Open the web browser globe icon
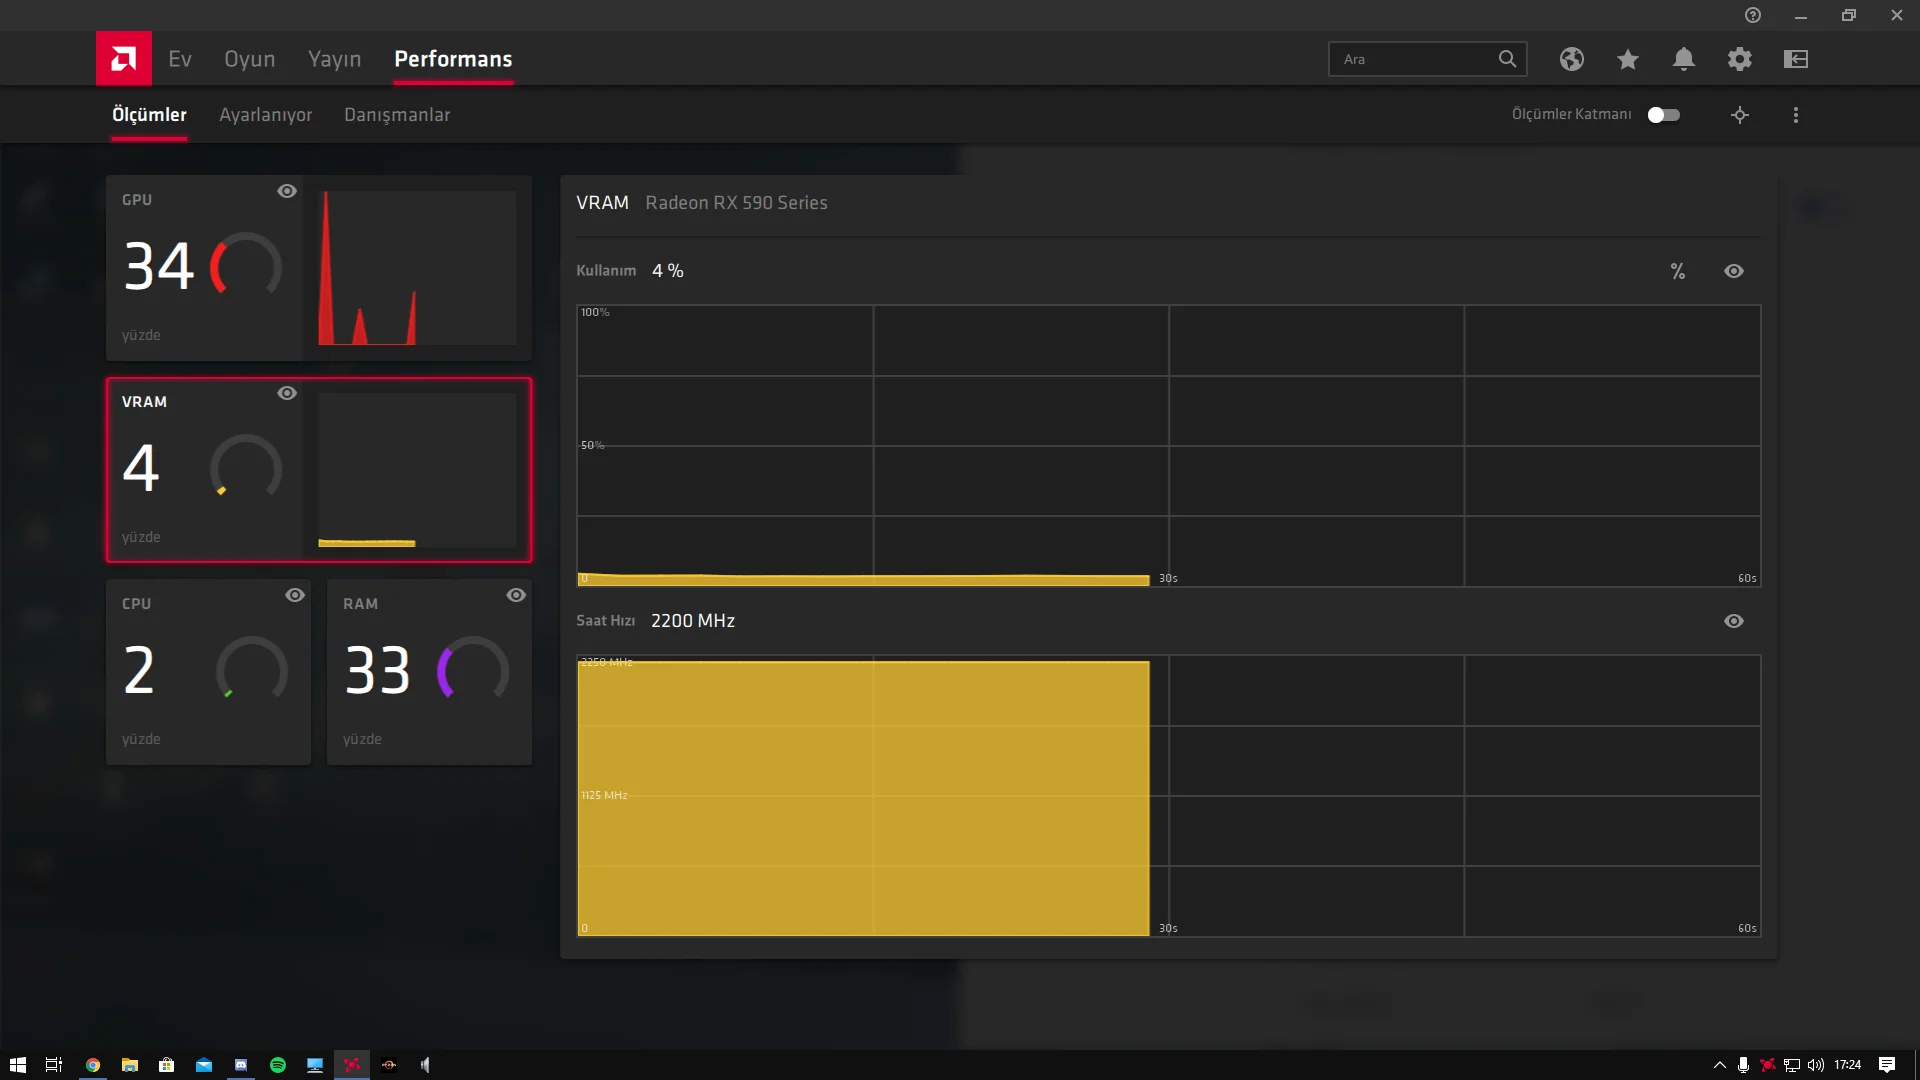The height and width of the screenshot is (1080, 1920). [1571, 59]
